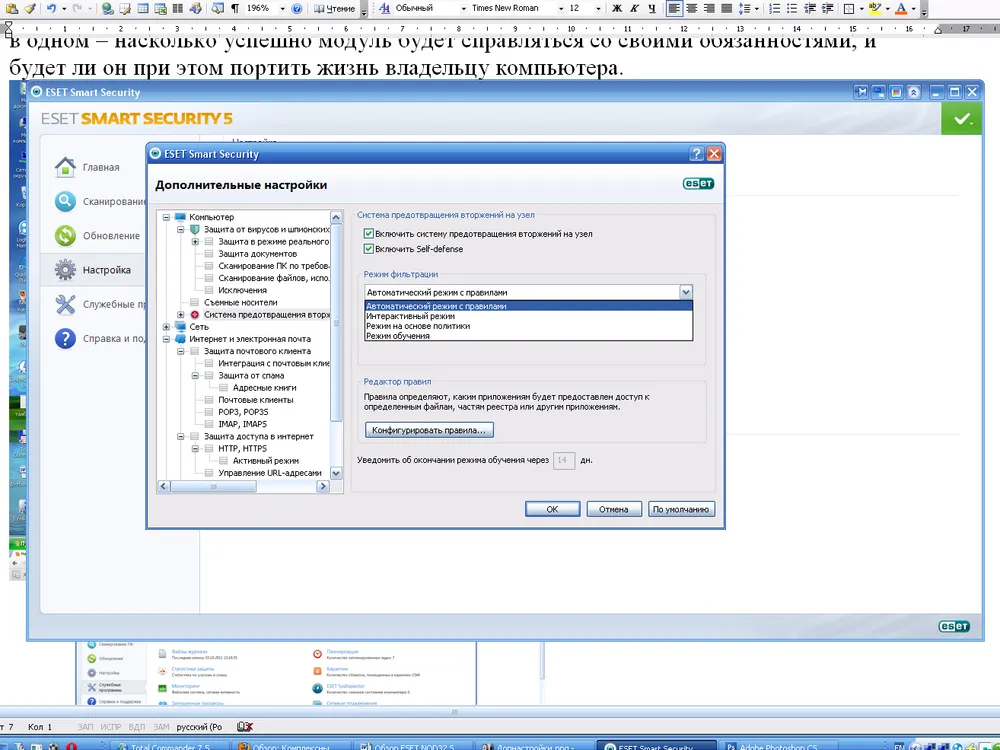Click the Bold formatting icon in Word toolbar
The width and height of the screenshot is (1000, 750).
point(617,9)
